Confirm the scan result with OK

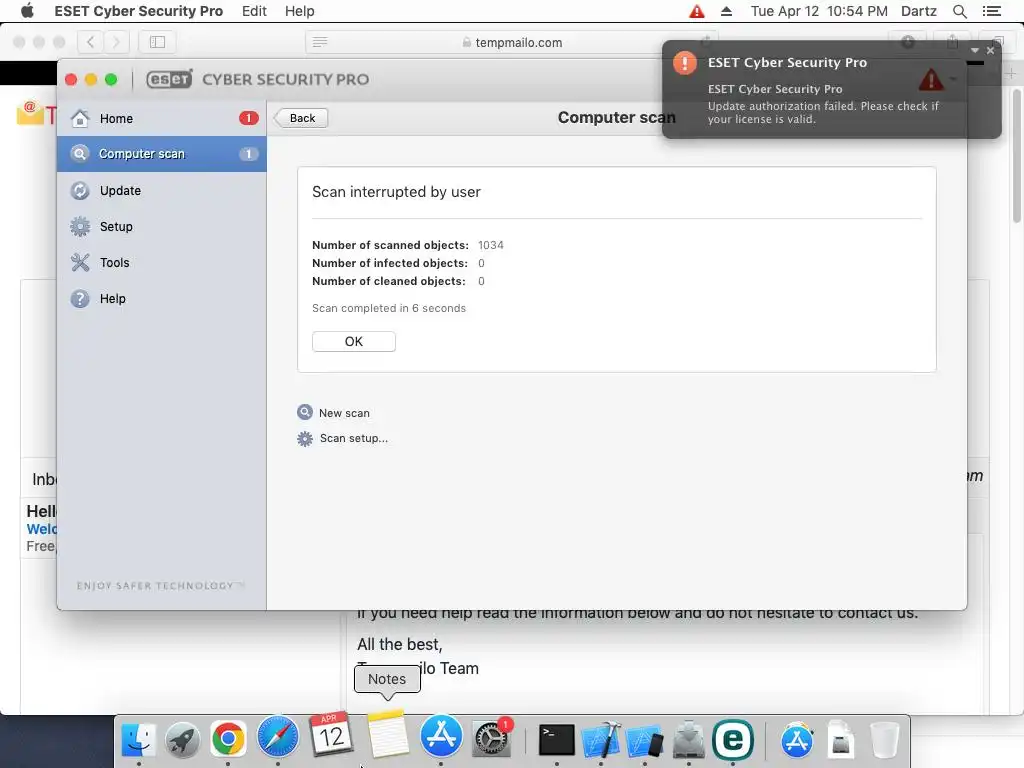click(353, 342)
